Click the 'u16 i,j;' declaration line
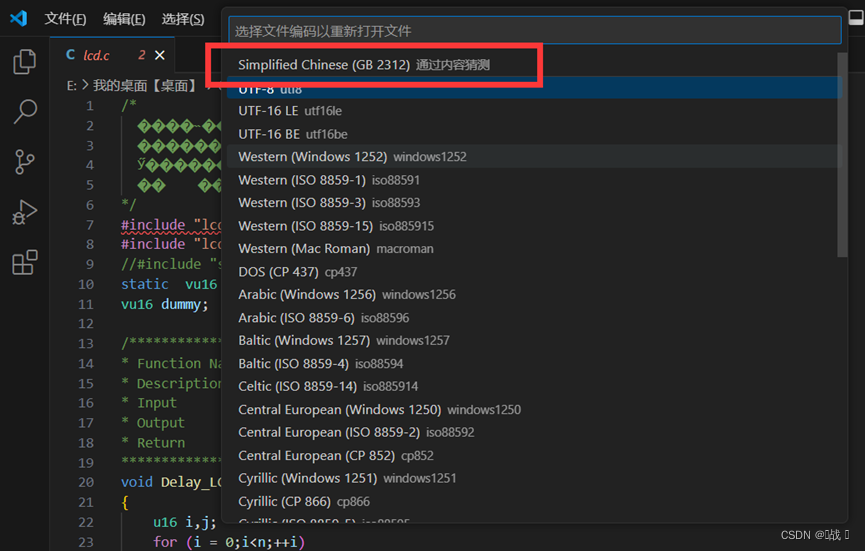Screen dimensions: 865x551 pos(184,522)
